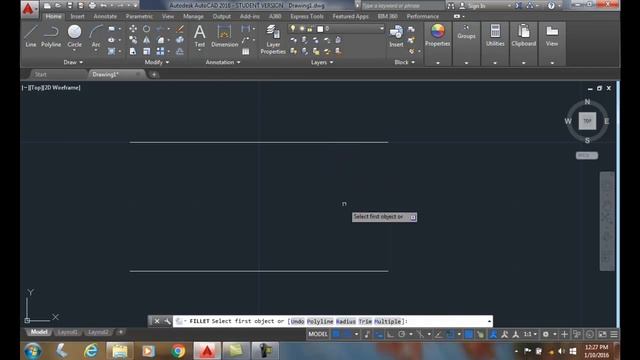640x360 pixels.
Task: Switch to the Insert ribbon tab
Action: 77,16
